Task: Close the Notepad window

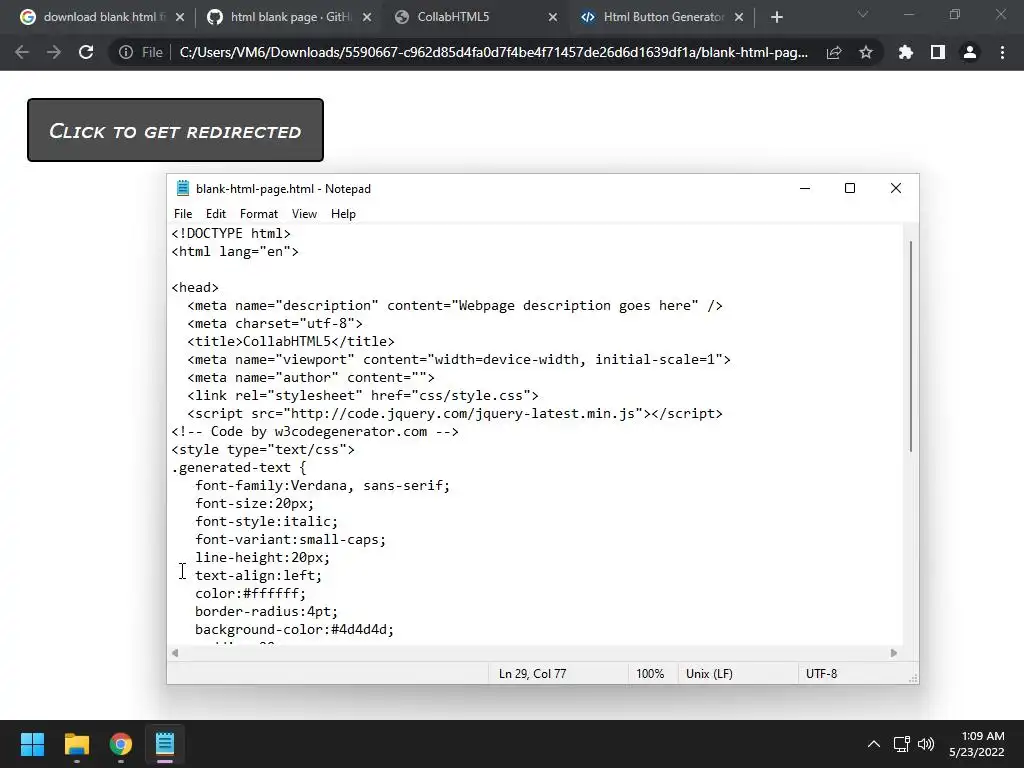Action: (x=895, y=188)
